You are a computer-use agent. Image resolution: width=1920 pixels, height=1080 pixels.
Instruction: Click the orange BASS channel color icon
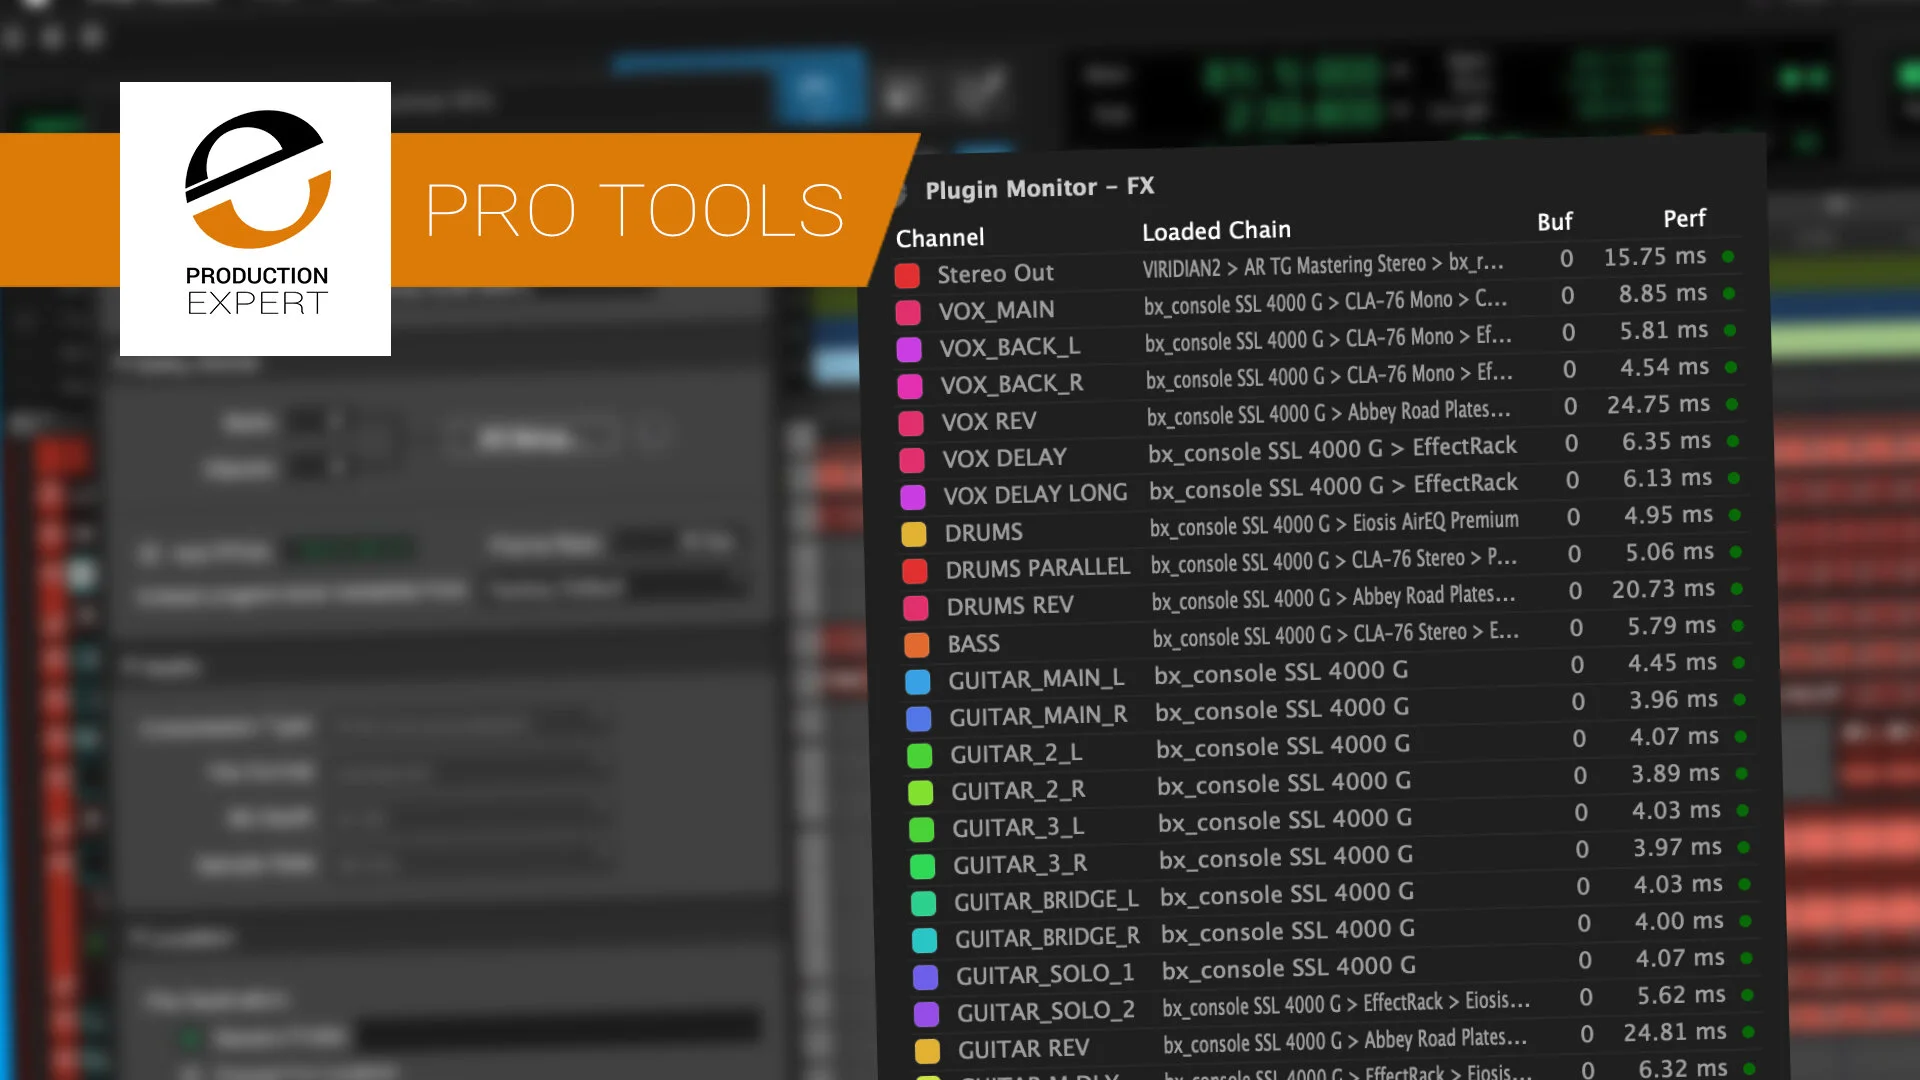pos(917,645)
